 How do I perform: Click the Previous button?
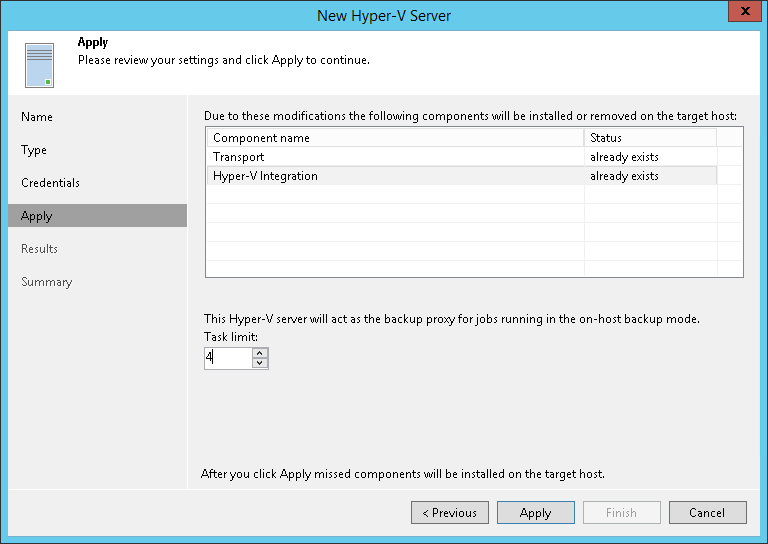click(x=450, y=513)
